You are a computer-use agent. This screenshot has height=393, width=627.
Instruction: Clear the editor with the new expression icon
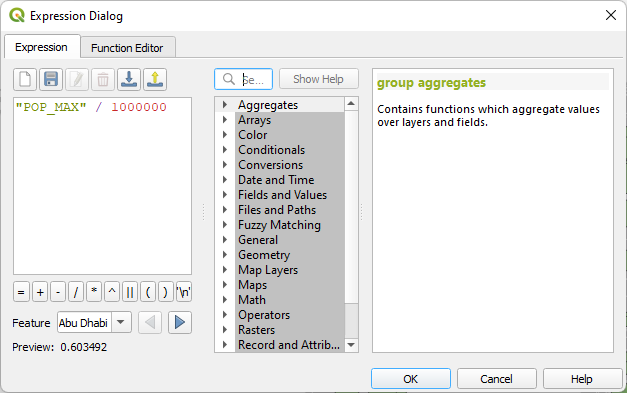[x=25, y=79]
